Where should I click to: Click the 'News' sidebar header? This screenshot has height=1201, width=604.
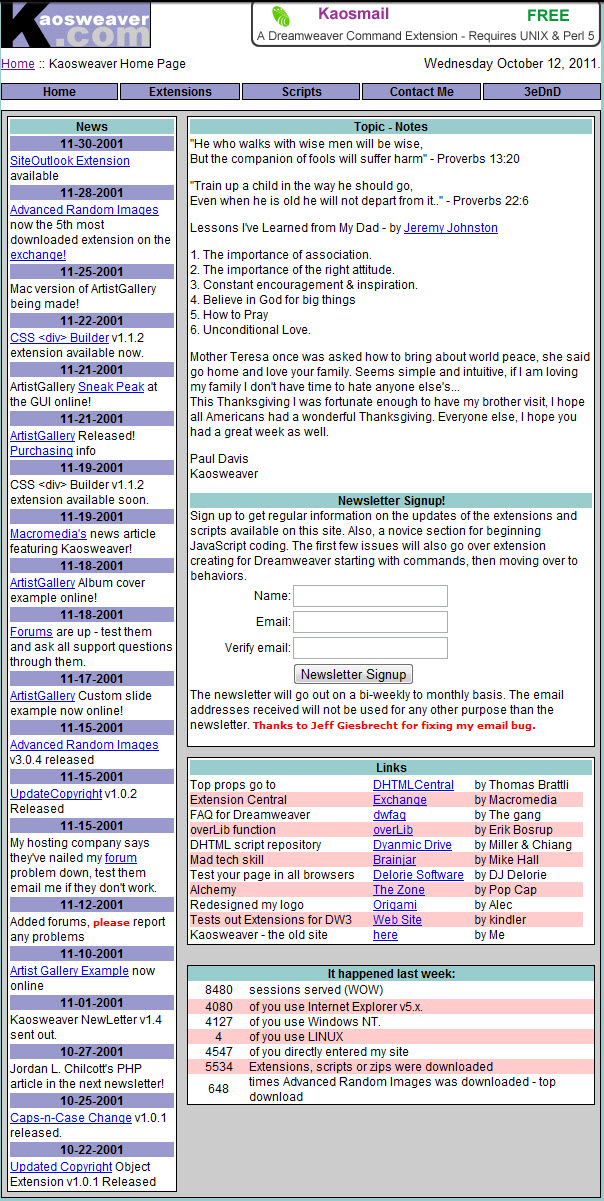pos(92,127)
